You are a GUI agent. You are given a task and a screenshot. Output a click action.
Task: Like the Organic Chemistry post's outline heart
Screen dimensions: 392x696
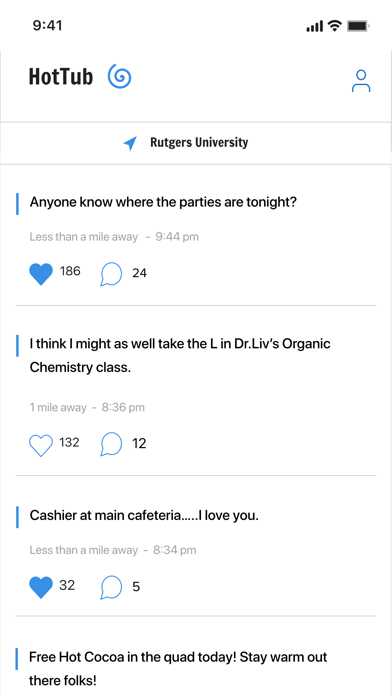point(41,445)
